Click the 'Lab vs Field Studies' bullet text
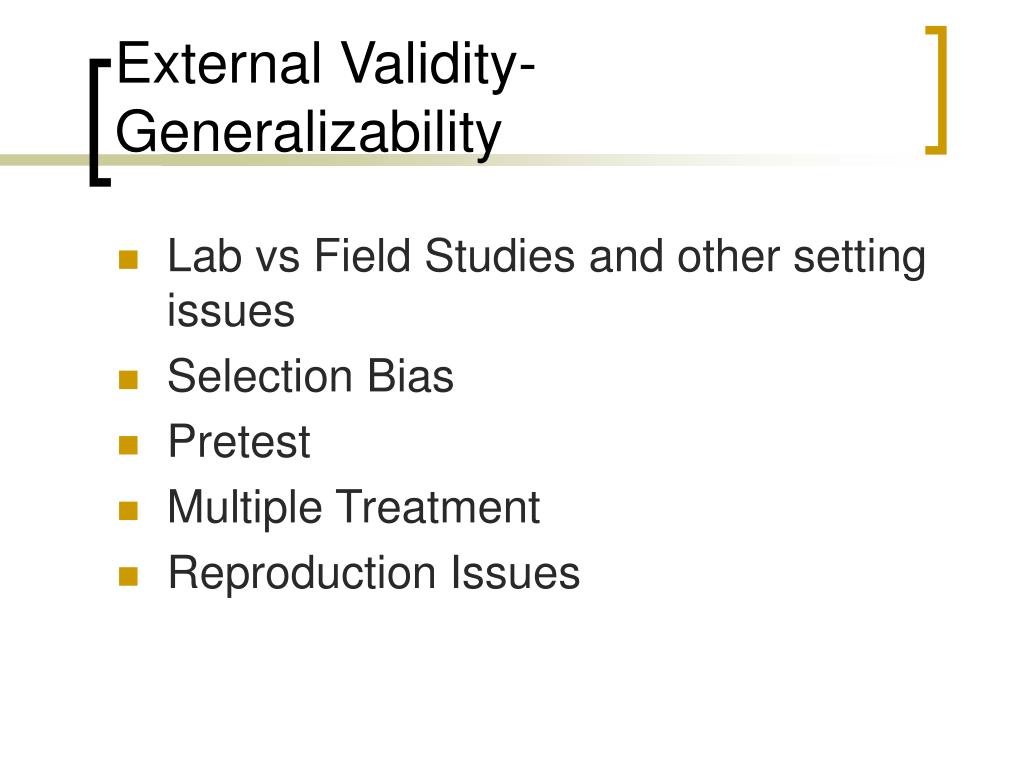The width and height of the screenshot is (1024, 768). [x=371, y=255]
